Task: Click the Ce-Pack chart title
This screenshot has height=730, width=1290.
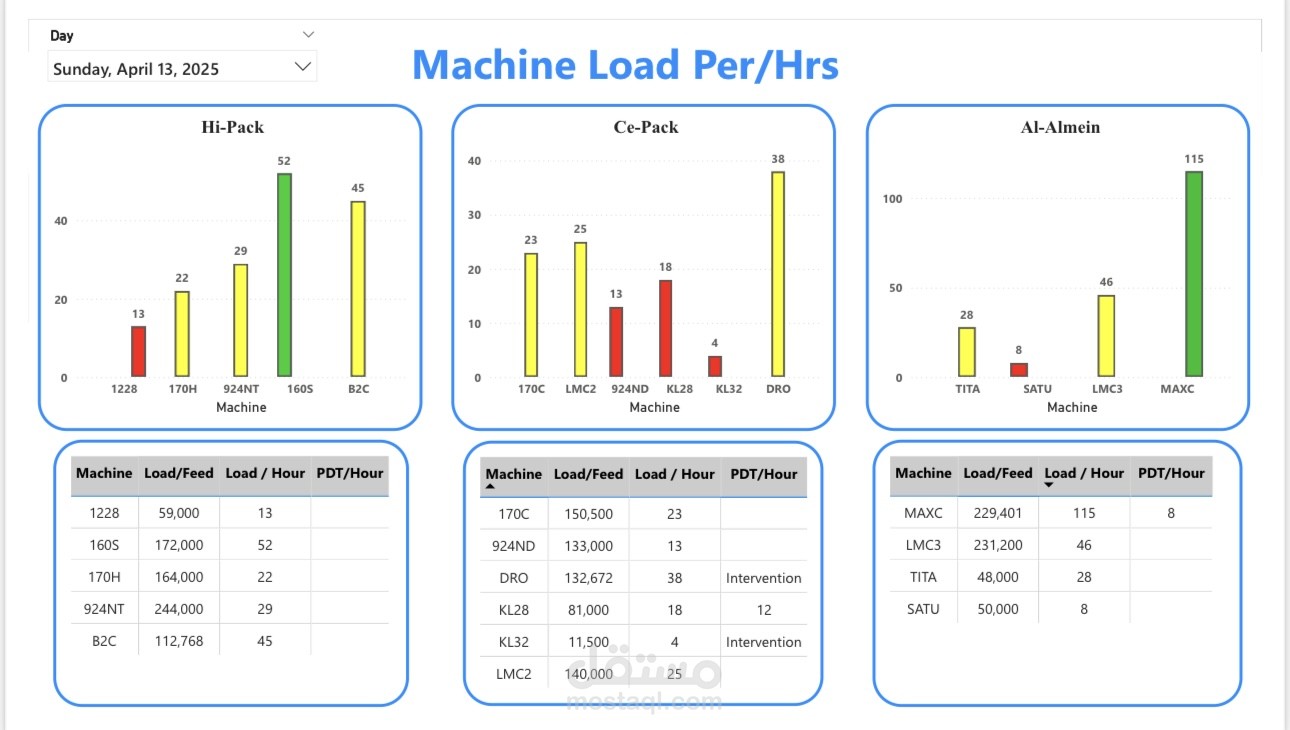Action: click(x=646, y=127)
